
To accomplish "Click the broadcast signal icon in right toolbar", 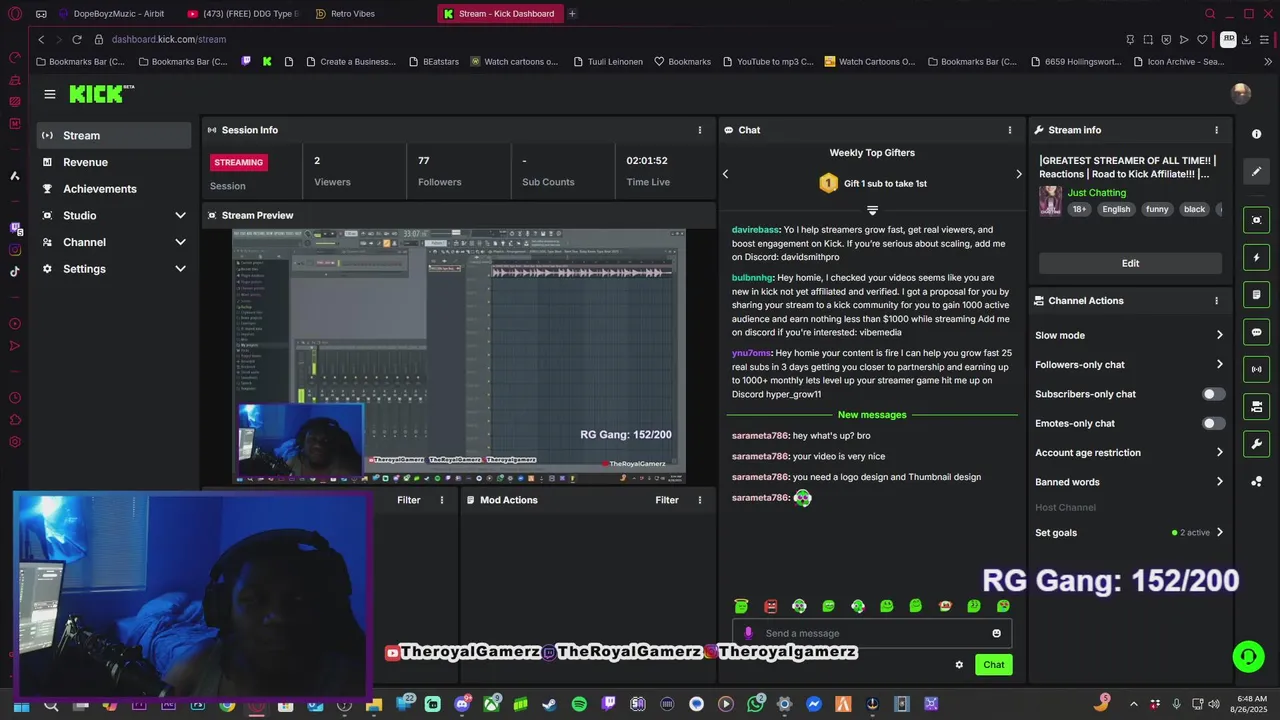I will point(1257,369).
